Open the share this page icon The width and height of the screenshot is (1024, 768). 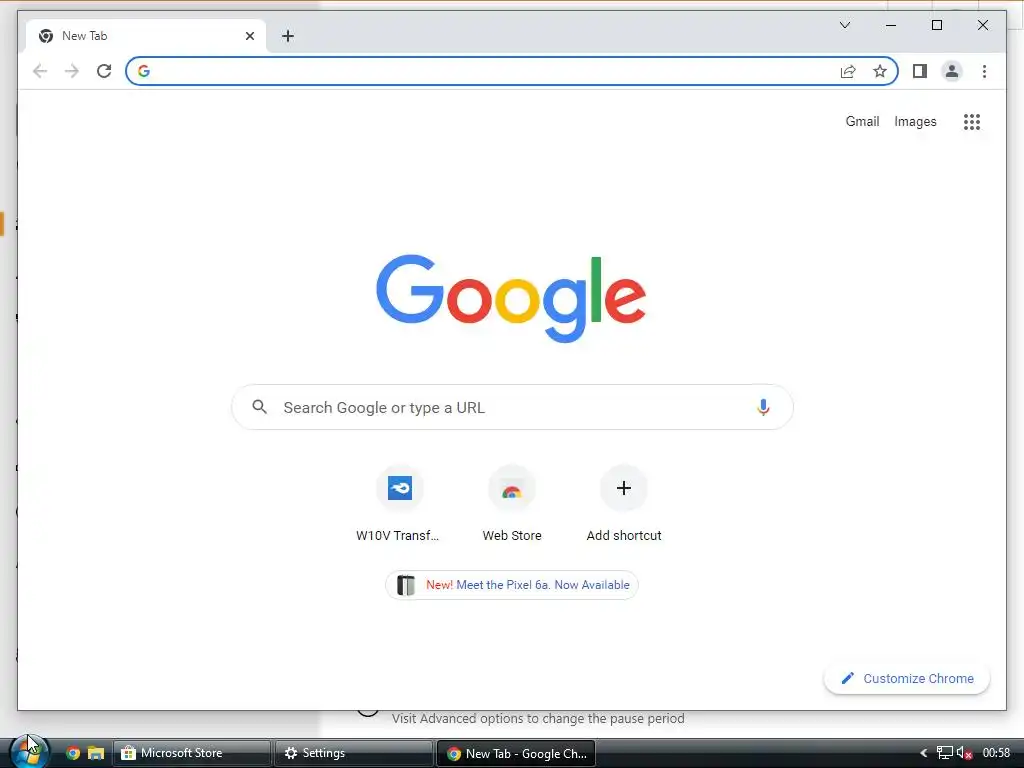(848, 71)
